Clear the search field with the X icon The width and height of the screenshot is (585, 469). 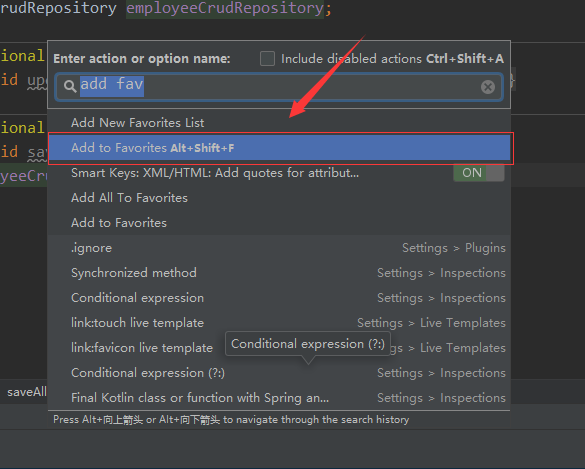pos(488,87)
